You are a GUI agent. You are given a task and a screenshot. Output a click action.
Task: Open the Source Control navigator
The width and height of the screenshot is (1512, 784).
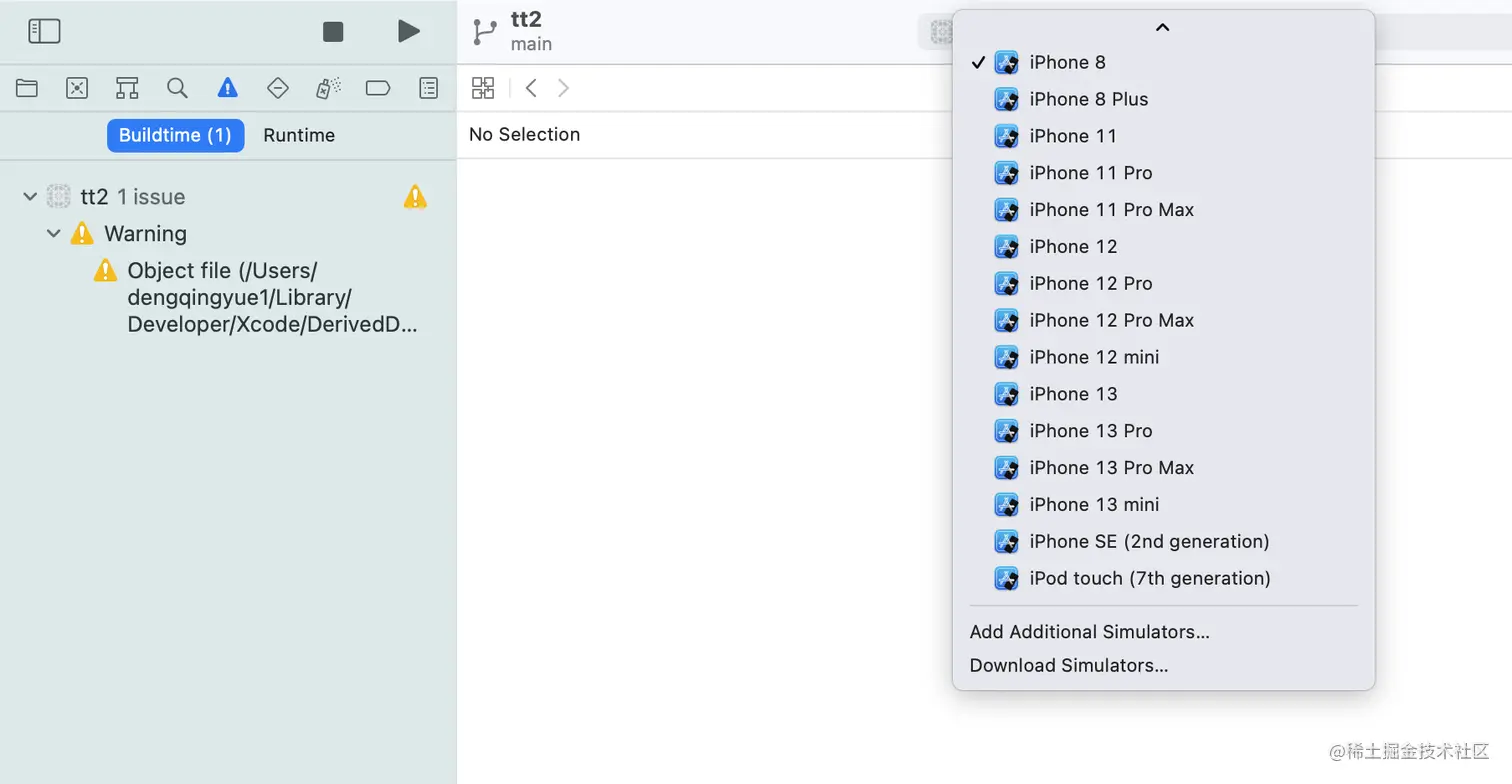click(77, 88)
